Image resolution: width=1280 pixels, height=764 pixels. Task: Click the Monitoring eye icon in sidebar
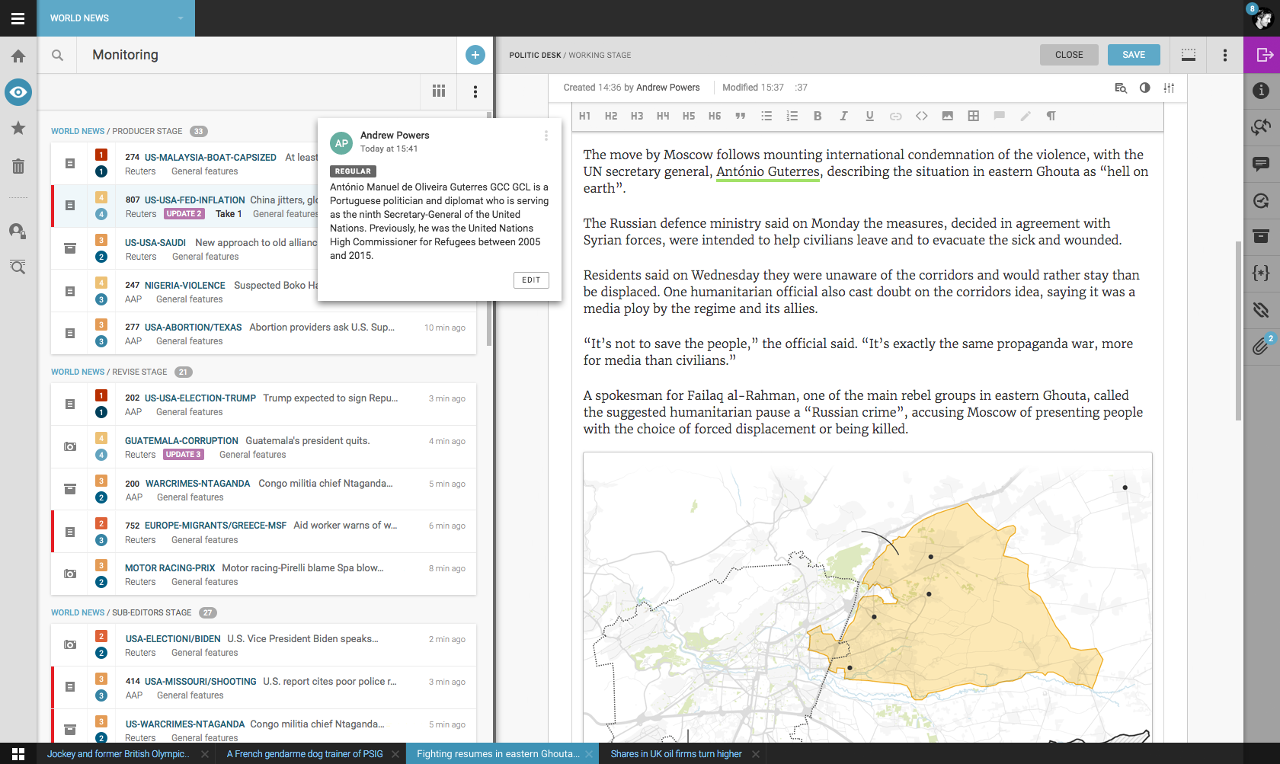(x=18, y=93)
